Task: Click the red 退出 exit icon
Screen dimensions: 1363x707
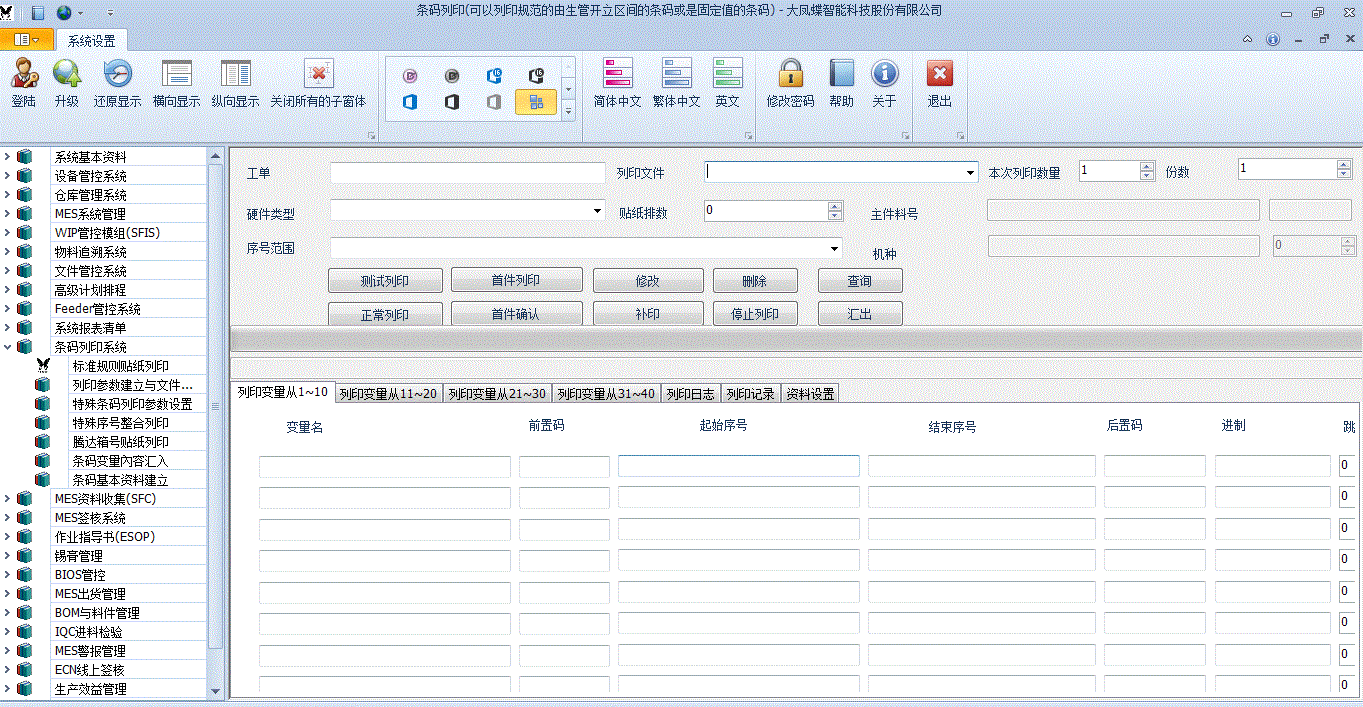Action: tap(940, 75)
